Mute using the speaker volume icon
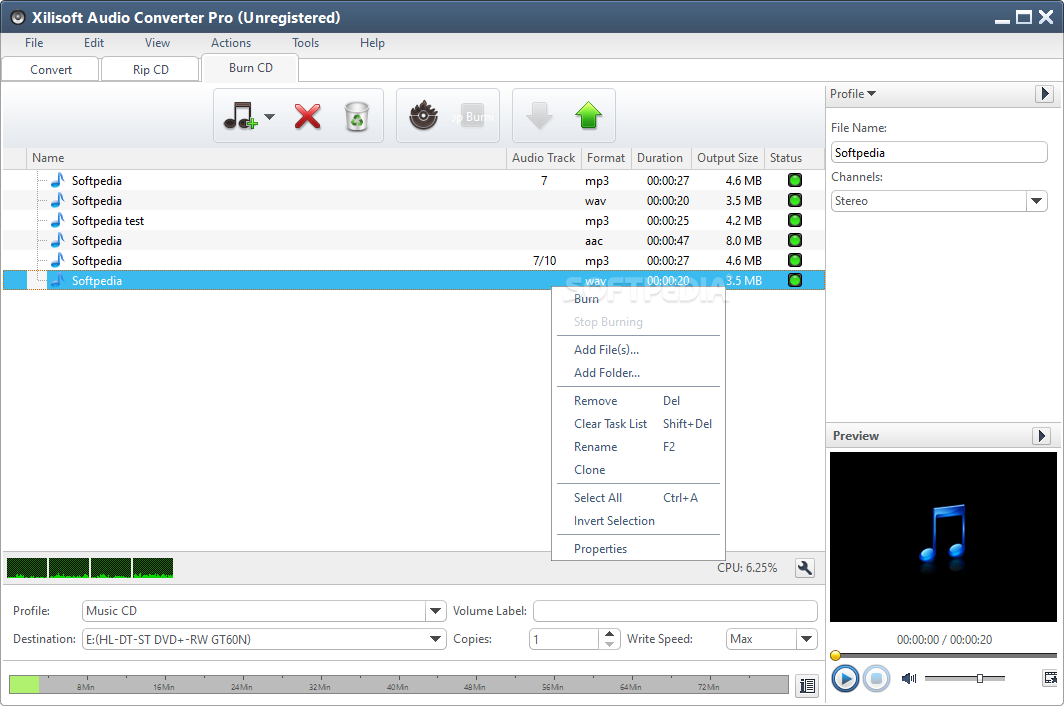Screen dimensions: 1064x706 [909, 678]
